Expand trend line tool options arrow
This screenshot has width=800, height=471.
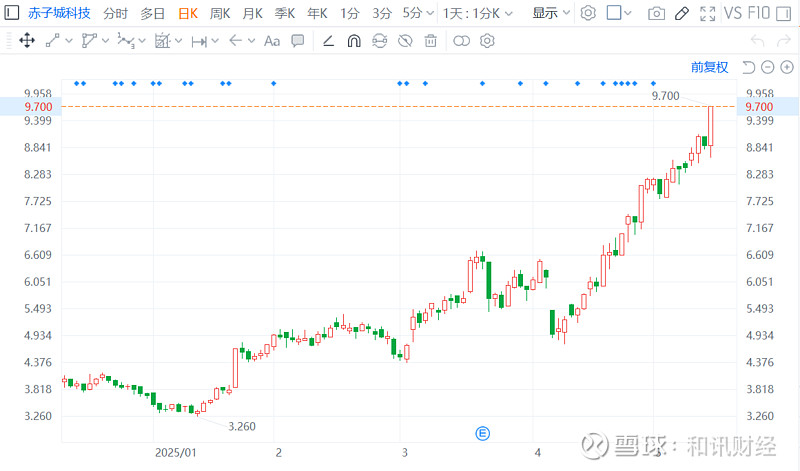[x=68, y=41]
